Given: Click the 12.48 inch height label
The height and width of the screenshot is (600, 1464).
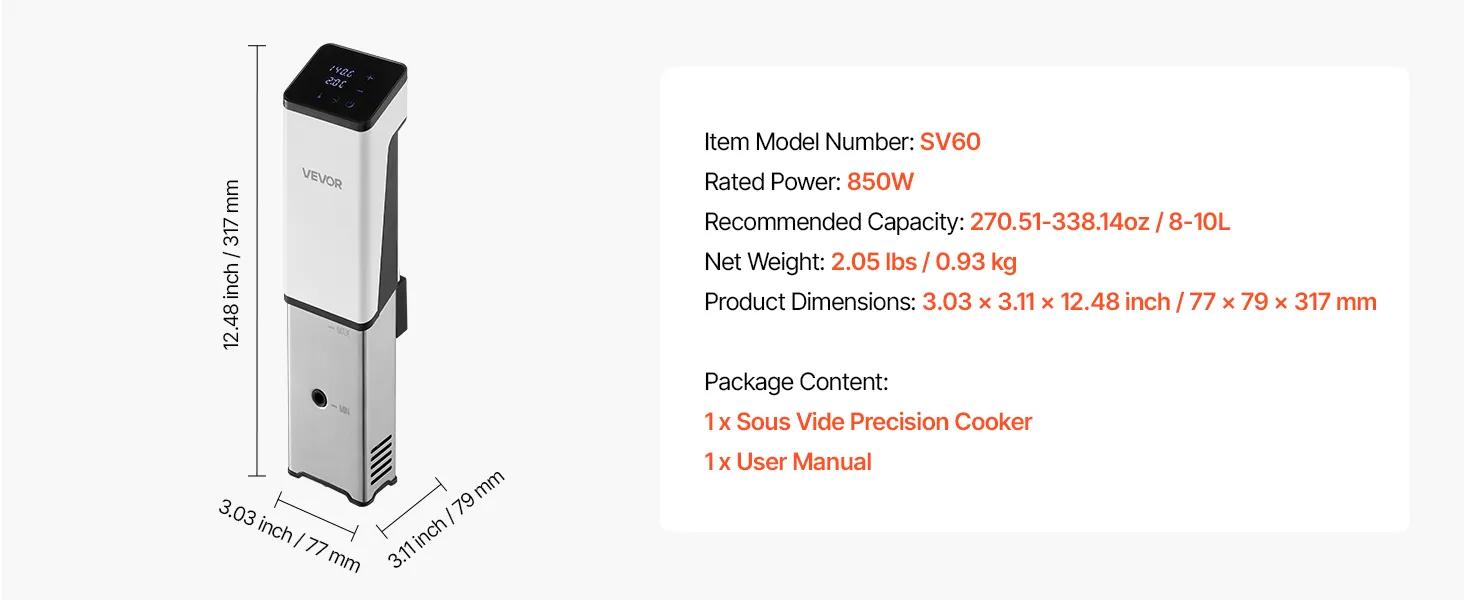Looking at the screenshot, I should [x=232, y=265].
